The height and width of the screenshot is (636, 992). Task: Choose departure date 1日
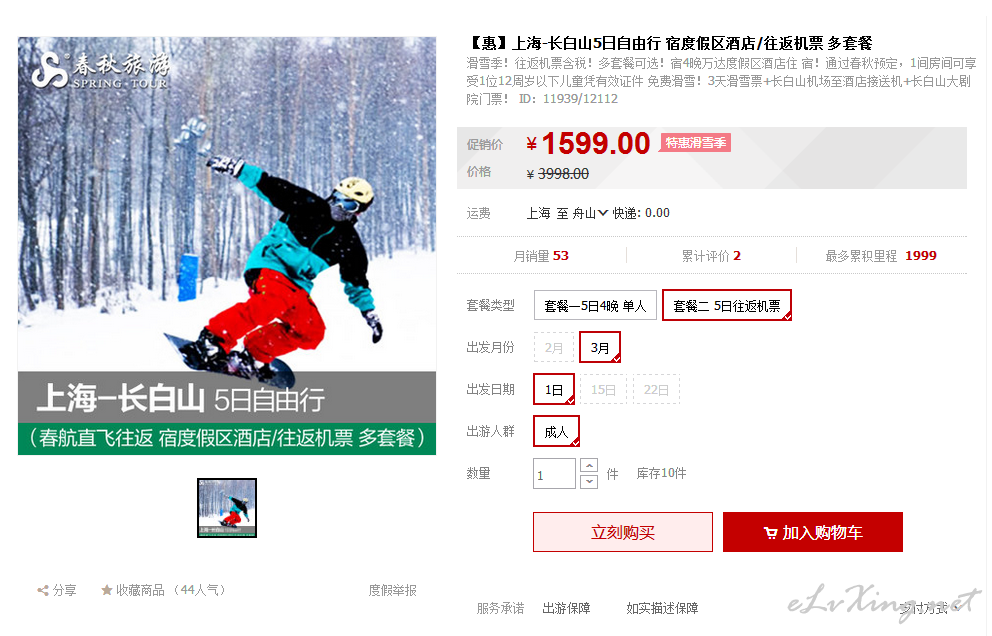554,389
